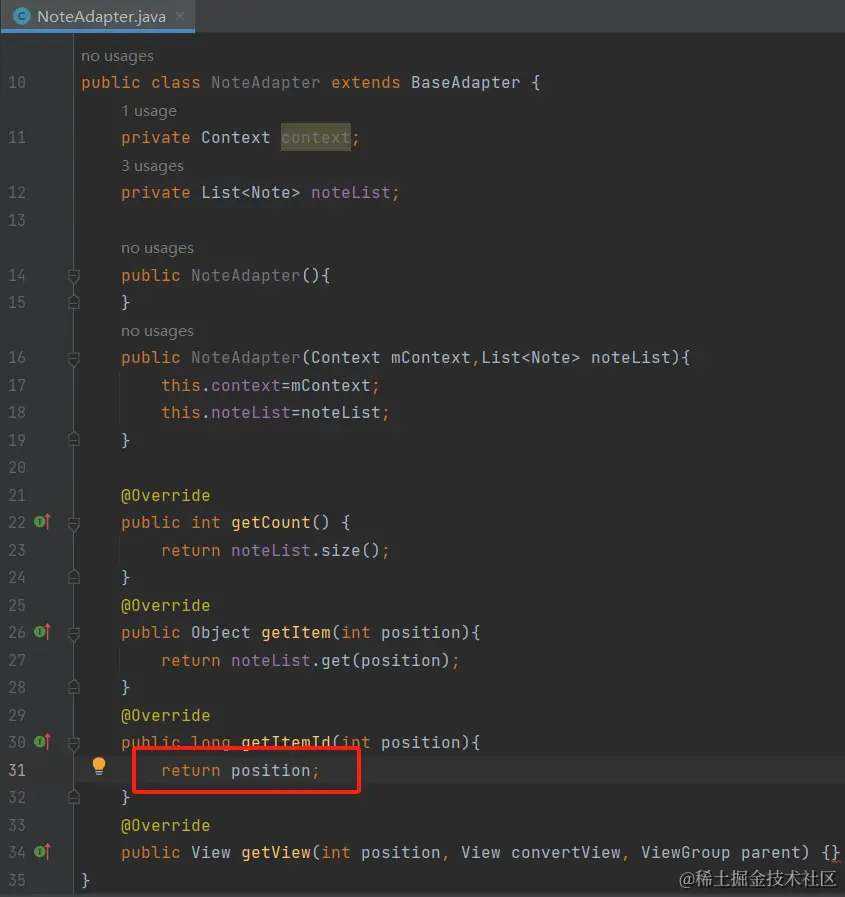
Task: Open '1 usage' hint above context field
Action: (x=149, y=111)
